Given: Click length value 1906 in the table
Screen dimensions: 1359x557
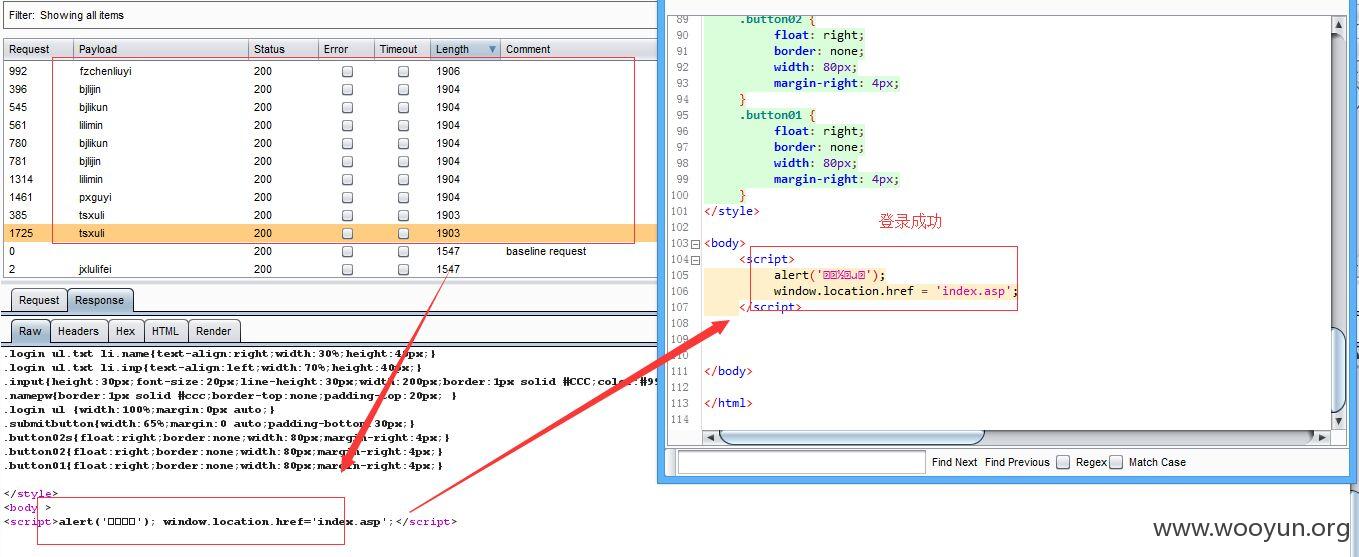Looking at the screenshot, I should [448, 71].
